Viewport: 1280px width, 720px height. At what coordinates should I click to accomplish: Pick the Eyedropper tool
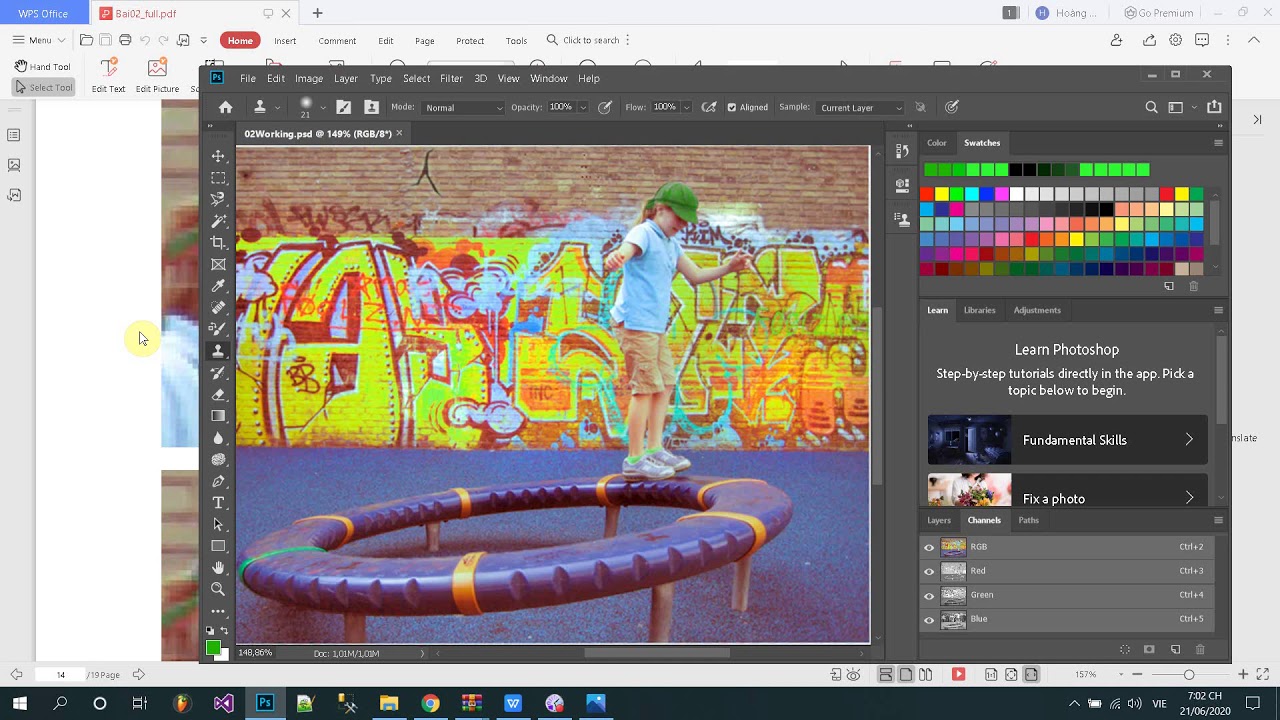[218, 286]
